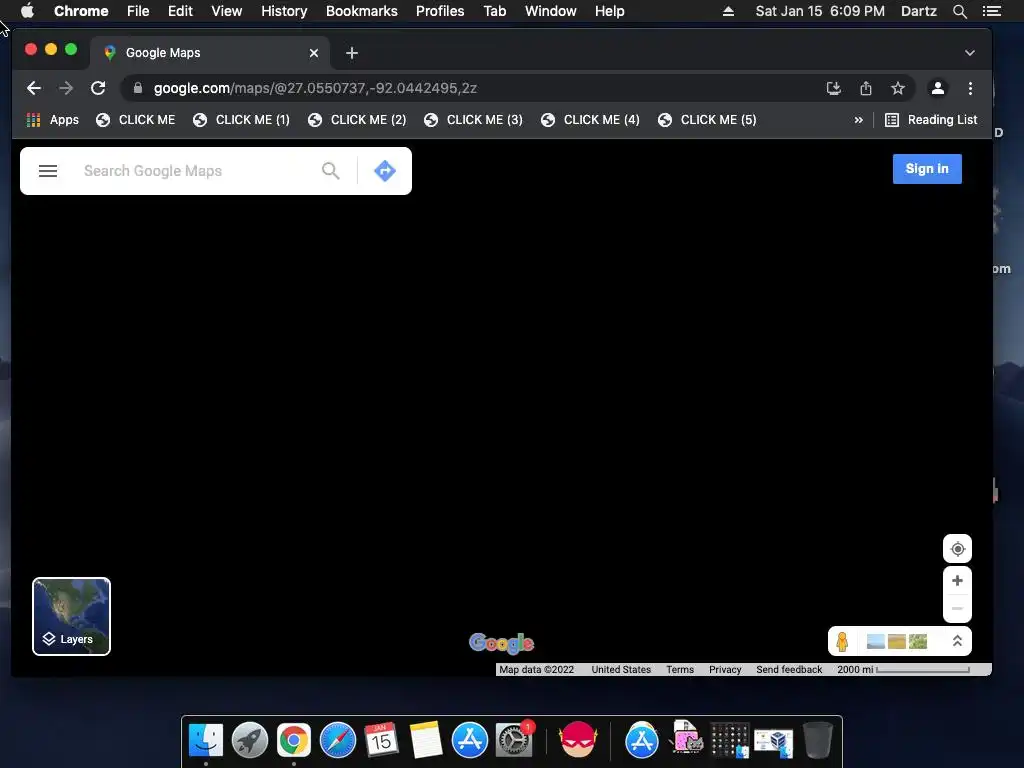Open the Chrome profile avatar
The image size is (1024, 768).
coord(938,88)
